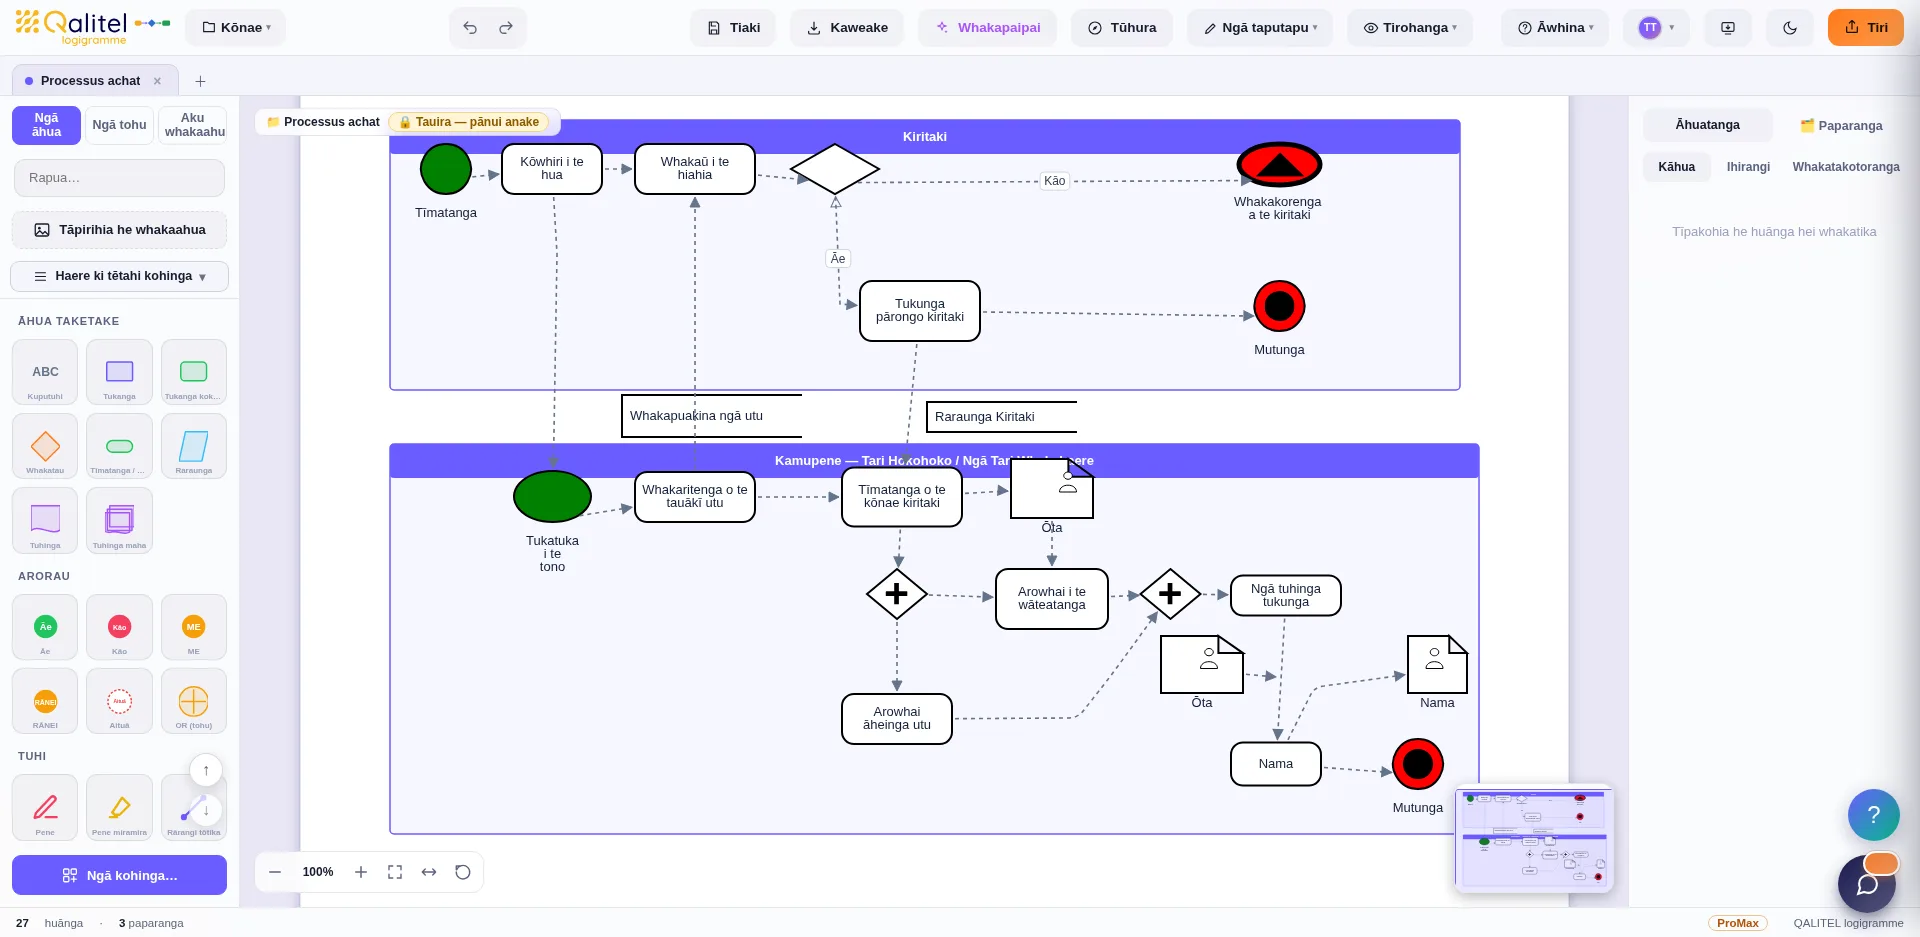1920x937 pixels.
Task: Expand Haere ki tētahi kohinga dropdown
Action: coord(120,276)
